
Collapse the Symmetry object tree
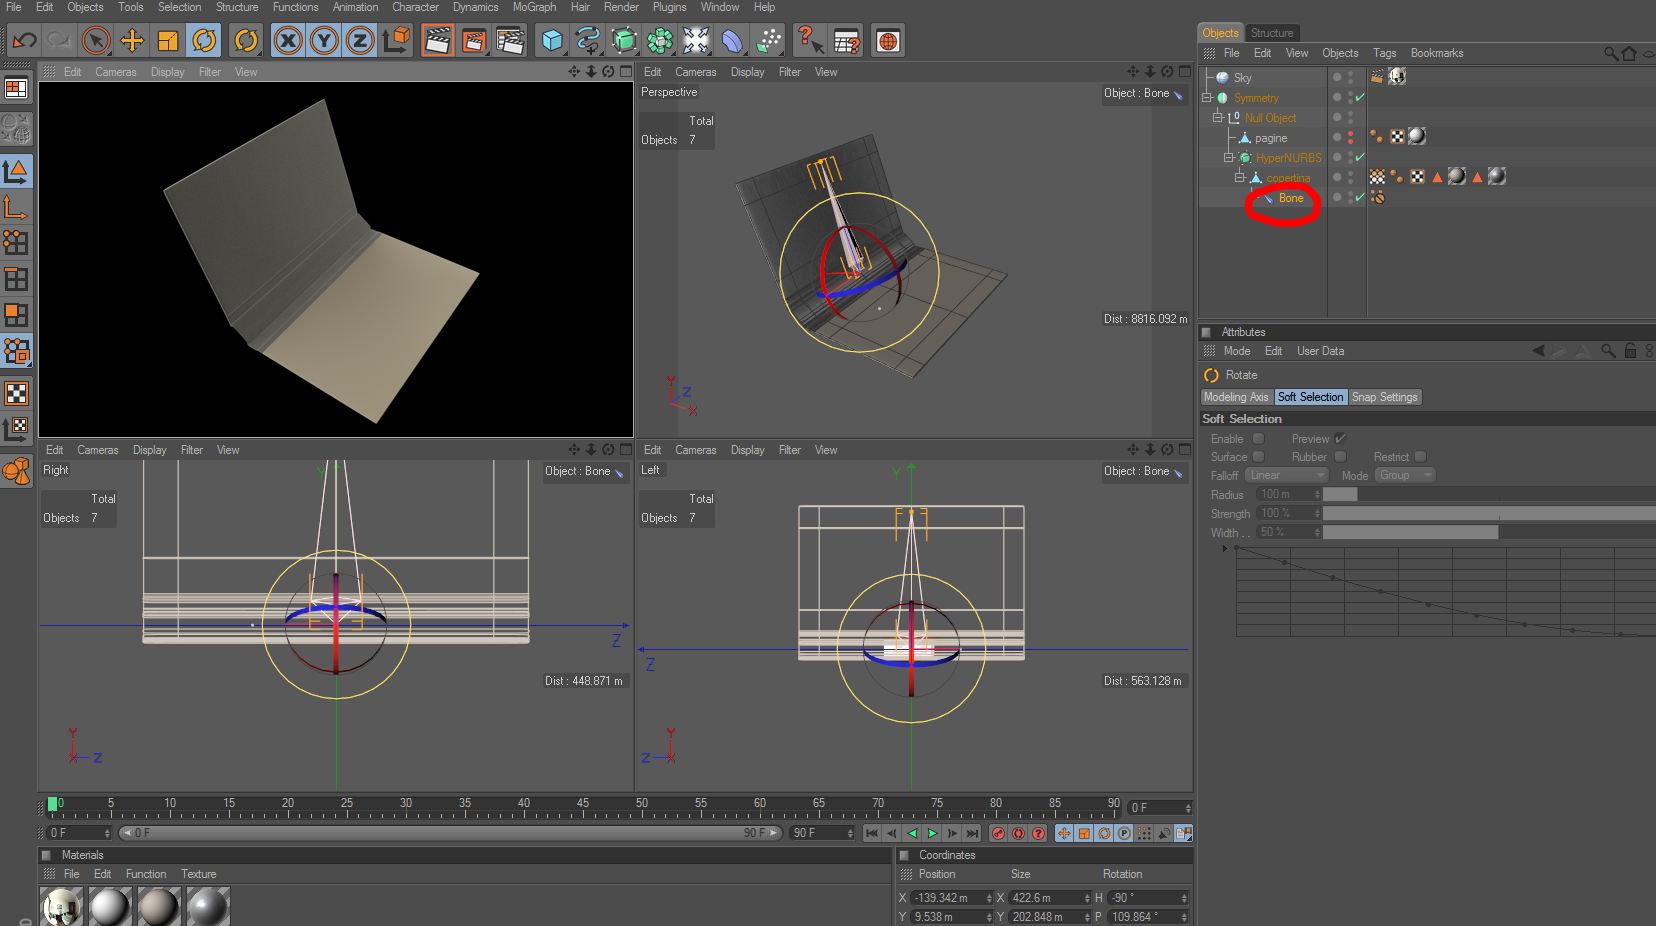[1207, 98]
